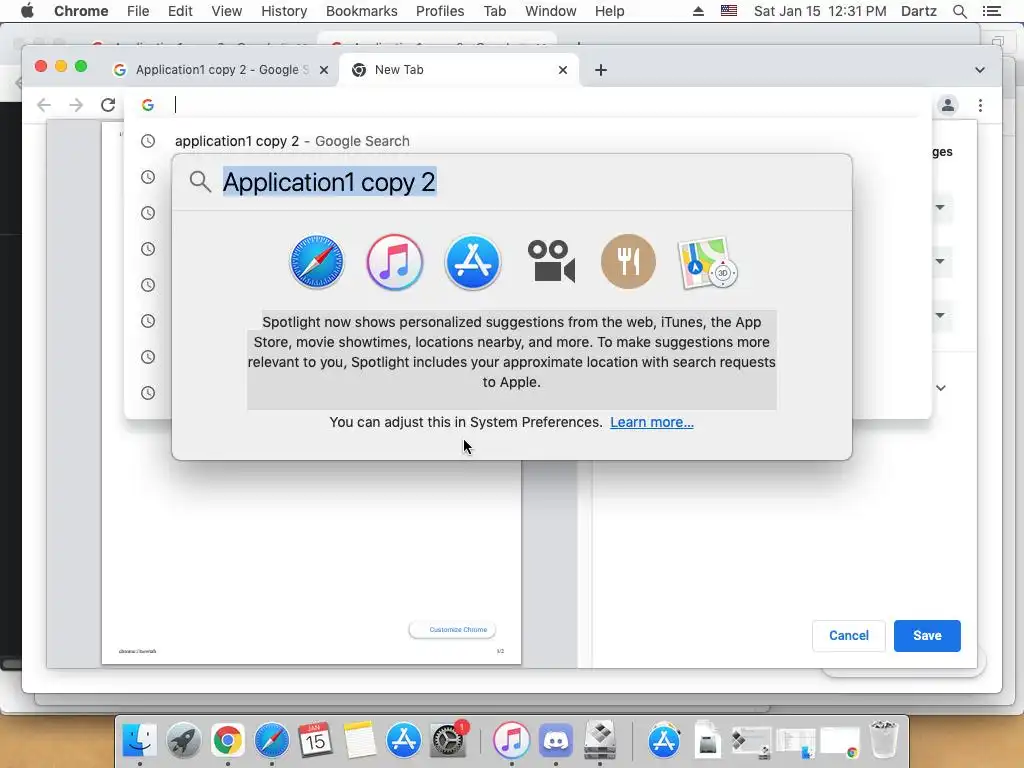Open the Layout dropdown in the print dialog
1024x768 pixels.
pos(940,315)
